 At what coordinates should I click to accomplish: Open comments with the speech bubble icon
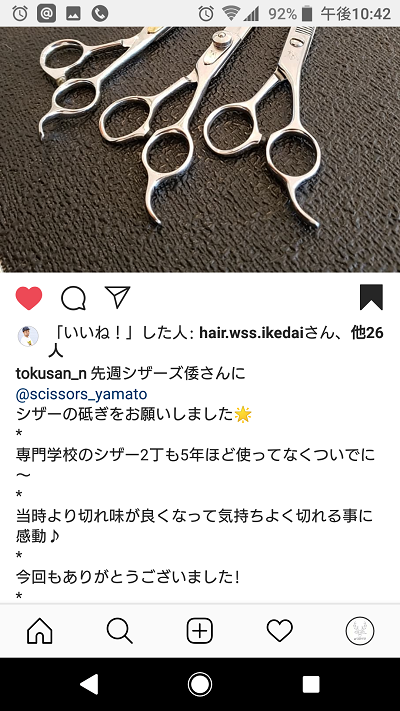[73, 298]
